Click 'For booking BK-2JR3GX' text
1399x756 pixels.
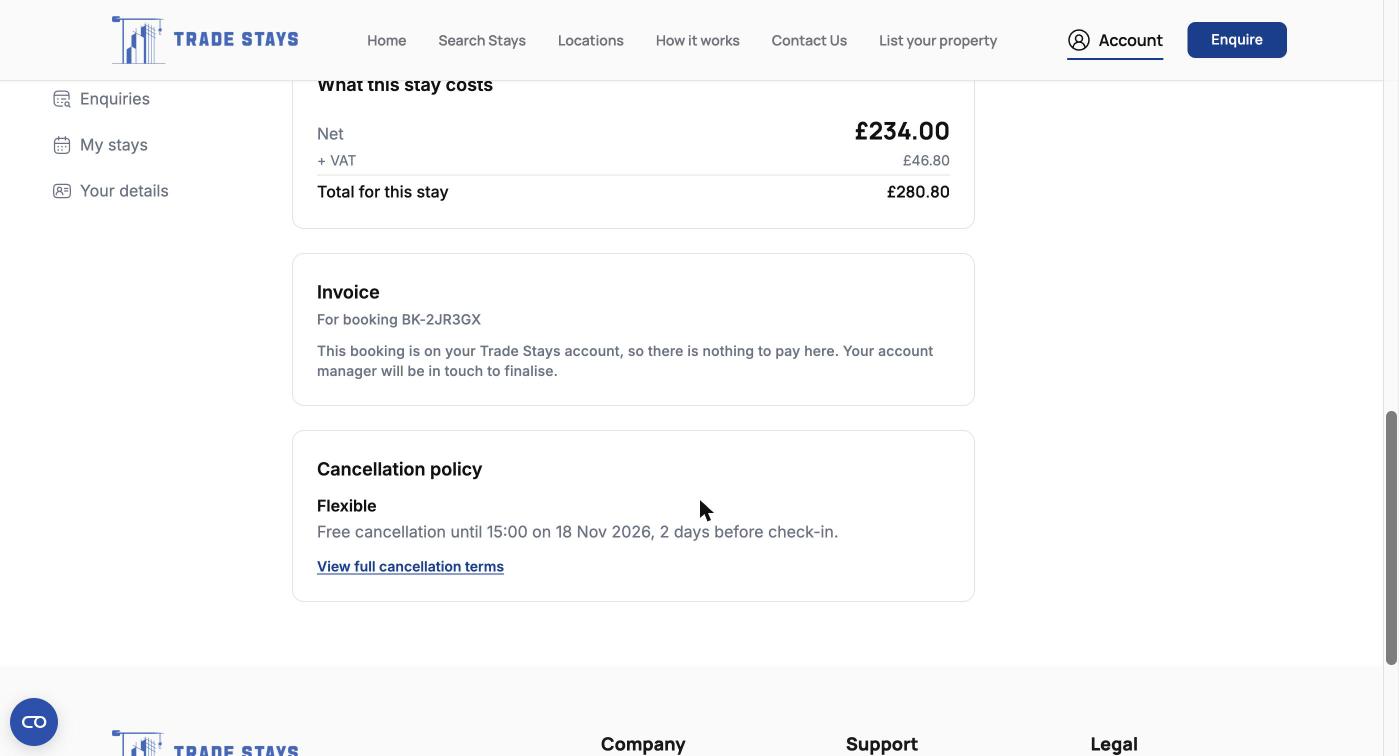point(399,320)
